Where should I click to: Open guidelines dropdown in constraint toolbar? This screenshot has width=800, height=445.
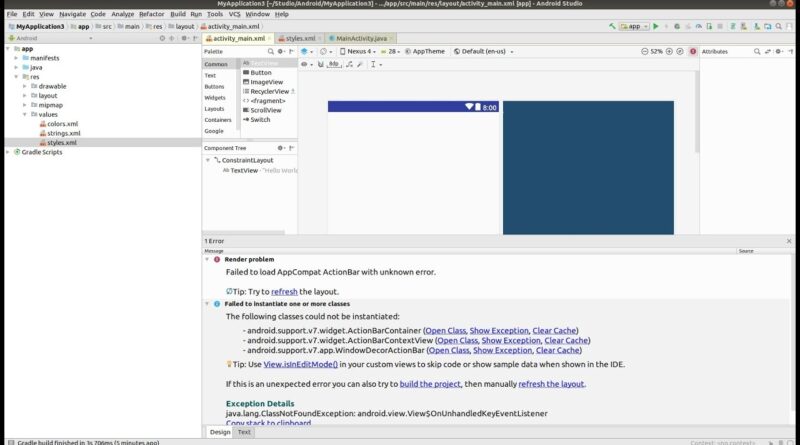(376, 64)
